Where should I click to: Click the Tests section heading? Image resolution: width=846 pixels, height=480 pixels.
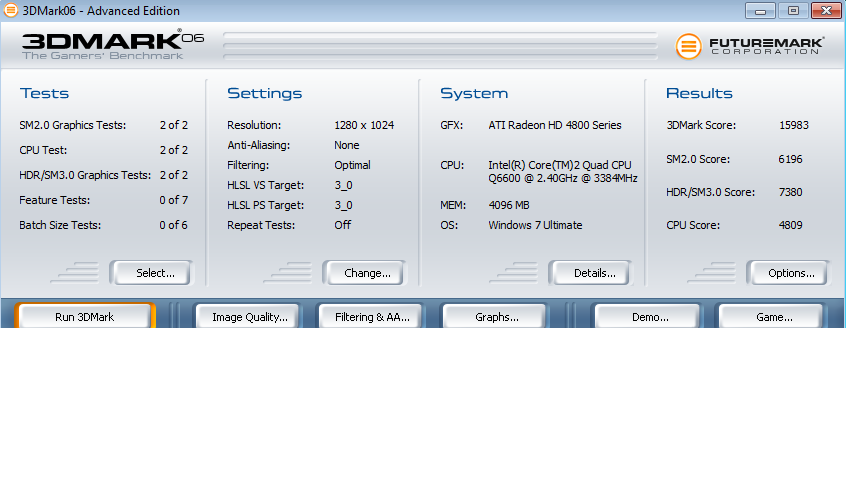44,93
